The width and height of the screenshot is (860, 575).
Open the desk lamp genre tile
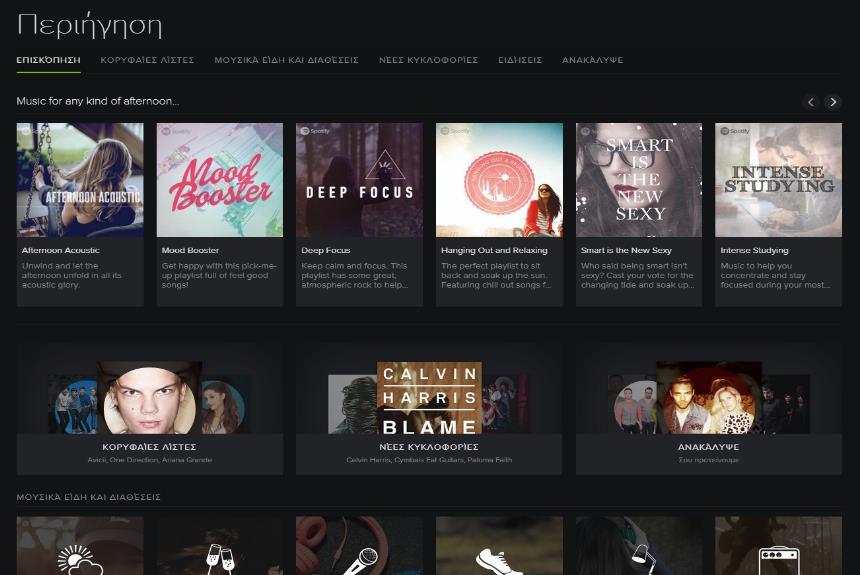point(639,545)
